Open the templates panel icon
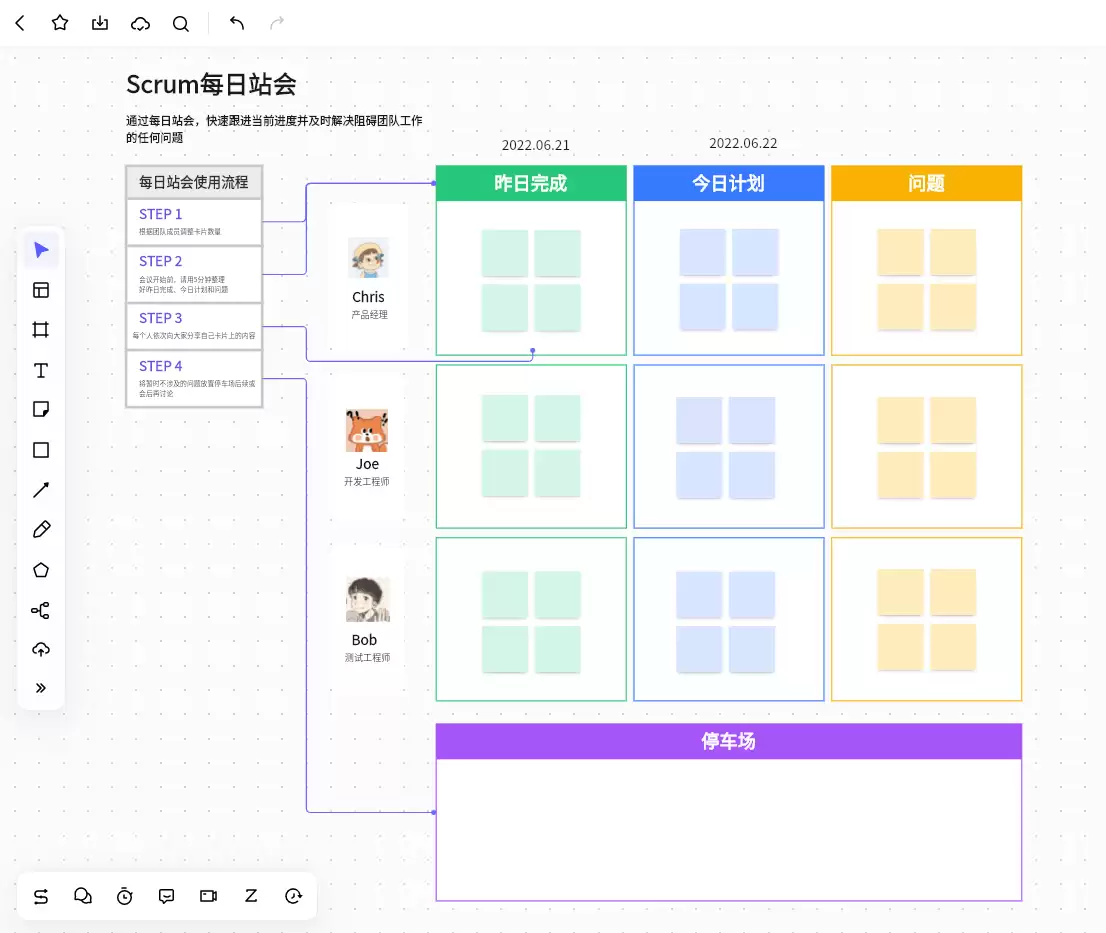Screen dimensions: 1106x933 [41, 290]
